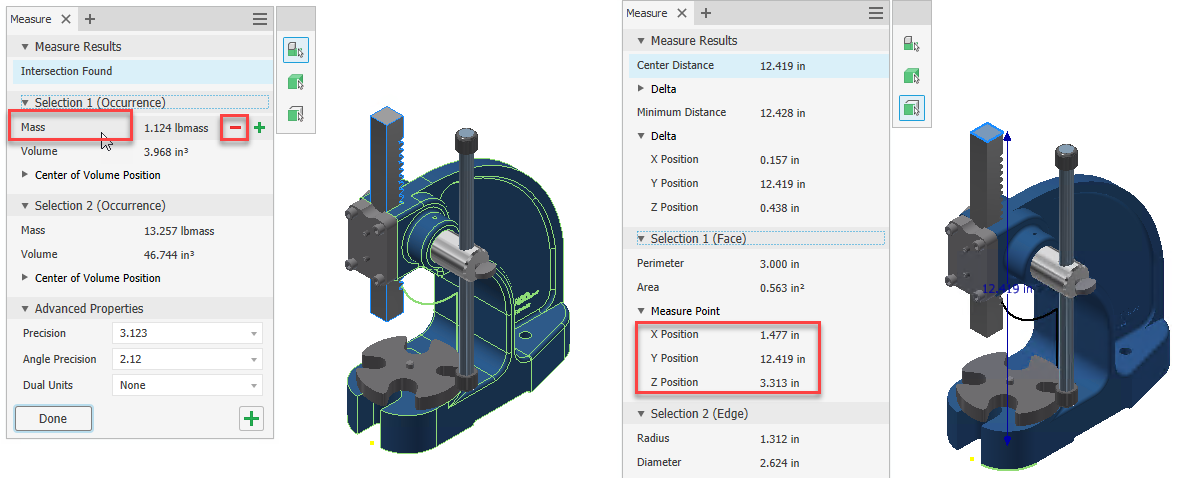Add new tab in right Measure panel
1195x478 pixels.
click(x=706, y=13)
